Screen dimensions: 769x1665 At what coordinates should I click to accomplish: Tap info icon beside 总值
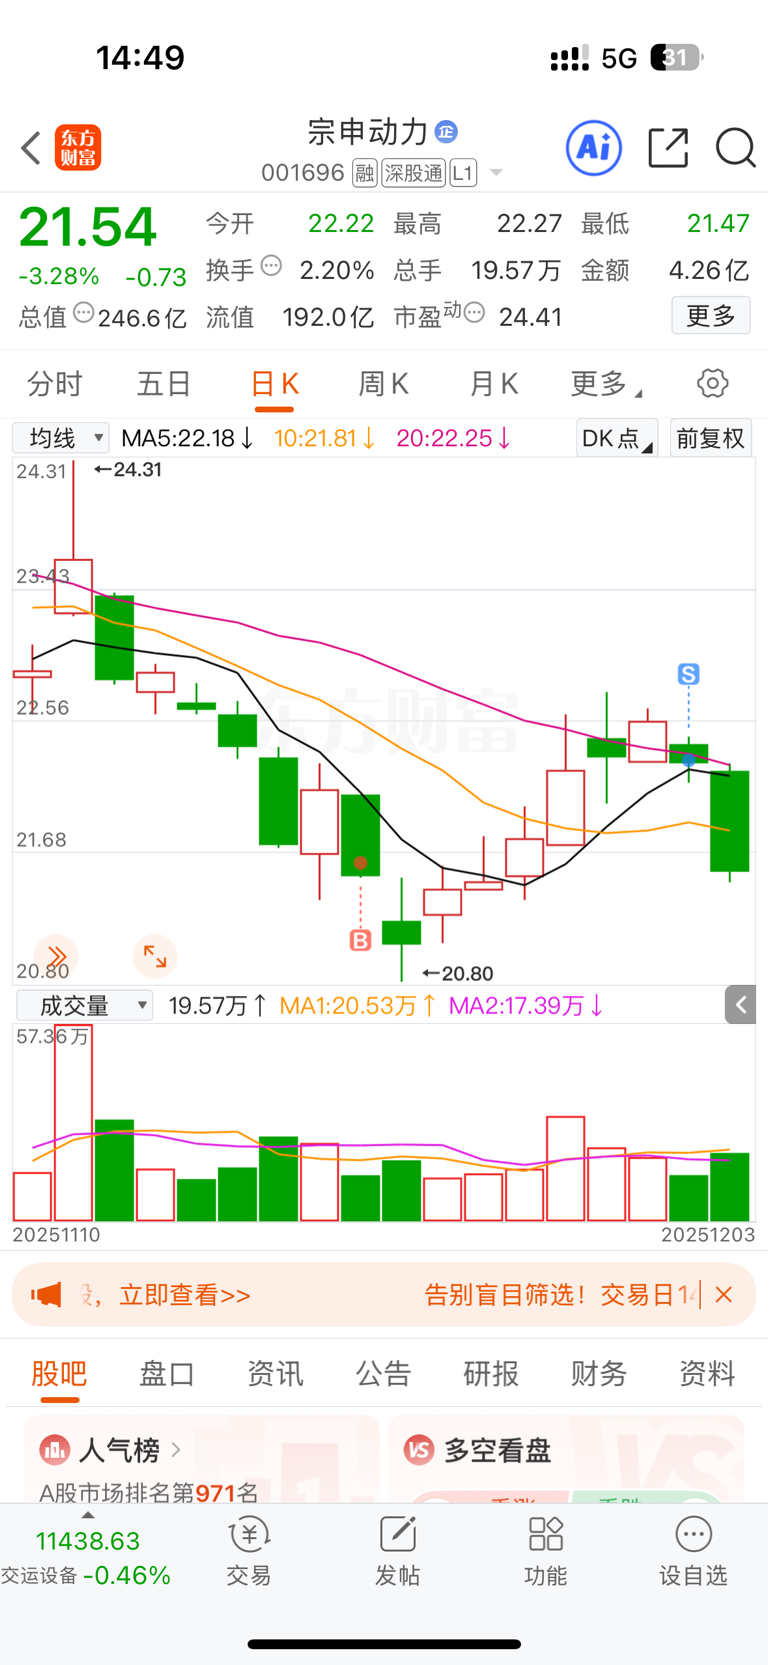(x=84, y=313)
